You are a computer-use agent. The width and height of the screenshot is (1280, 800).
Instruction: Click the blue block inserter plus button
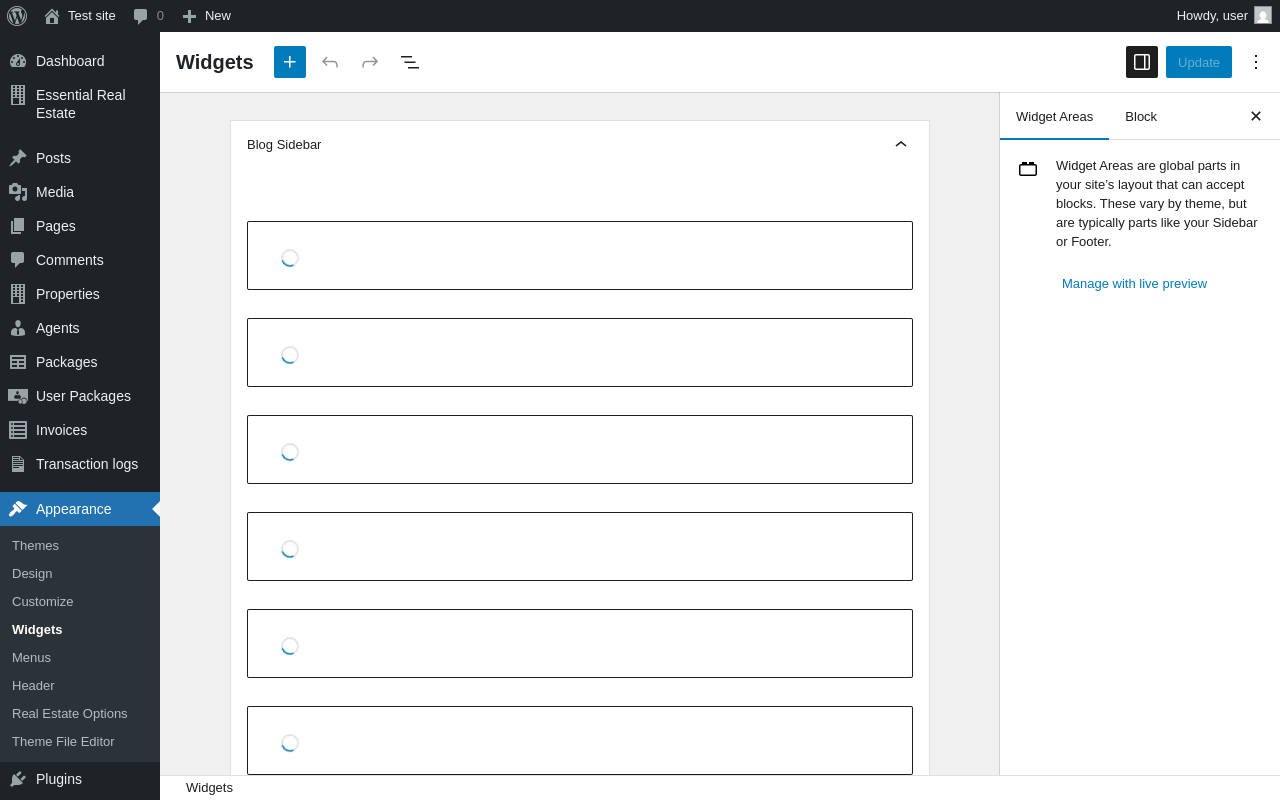[290, 62]
